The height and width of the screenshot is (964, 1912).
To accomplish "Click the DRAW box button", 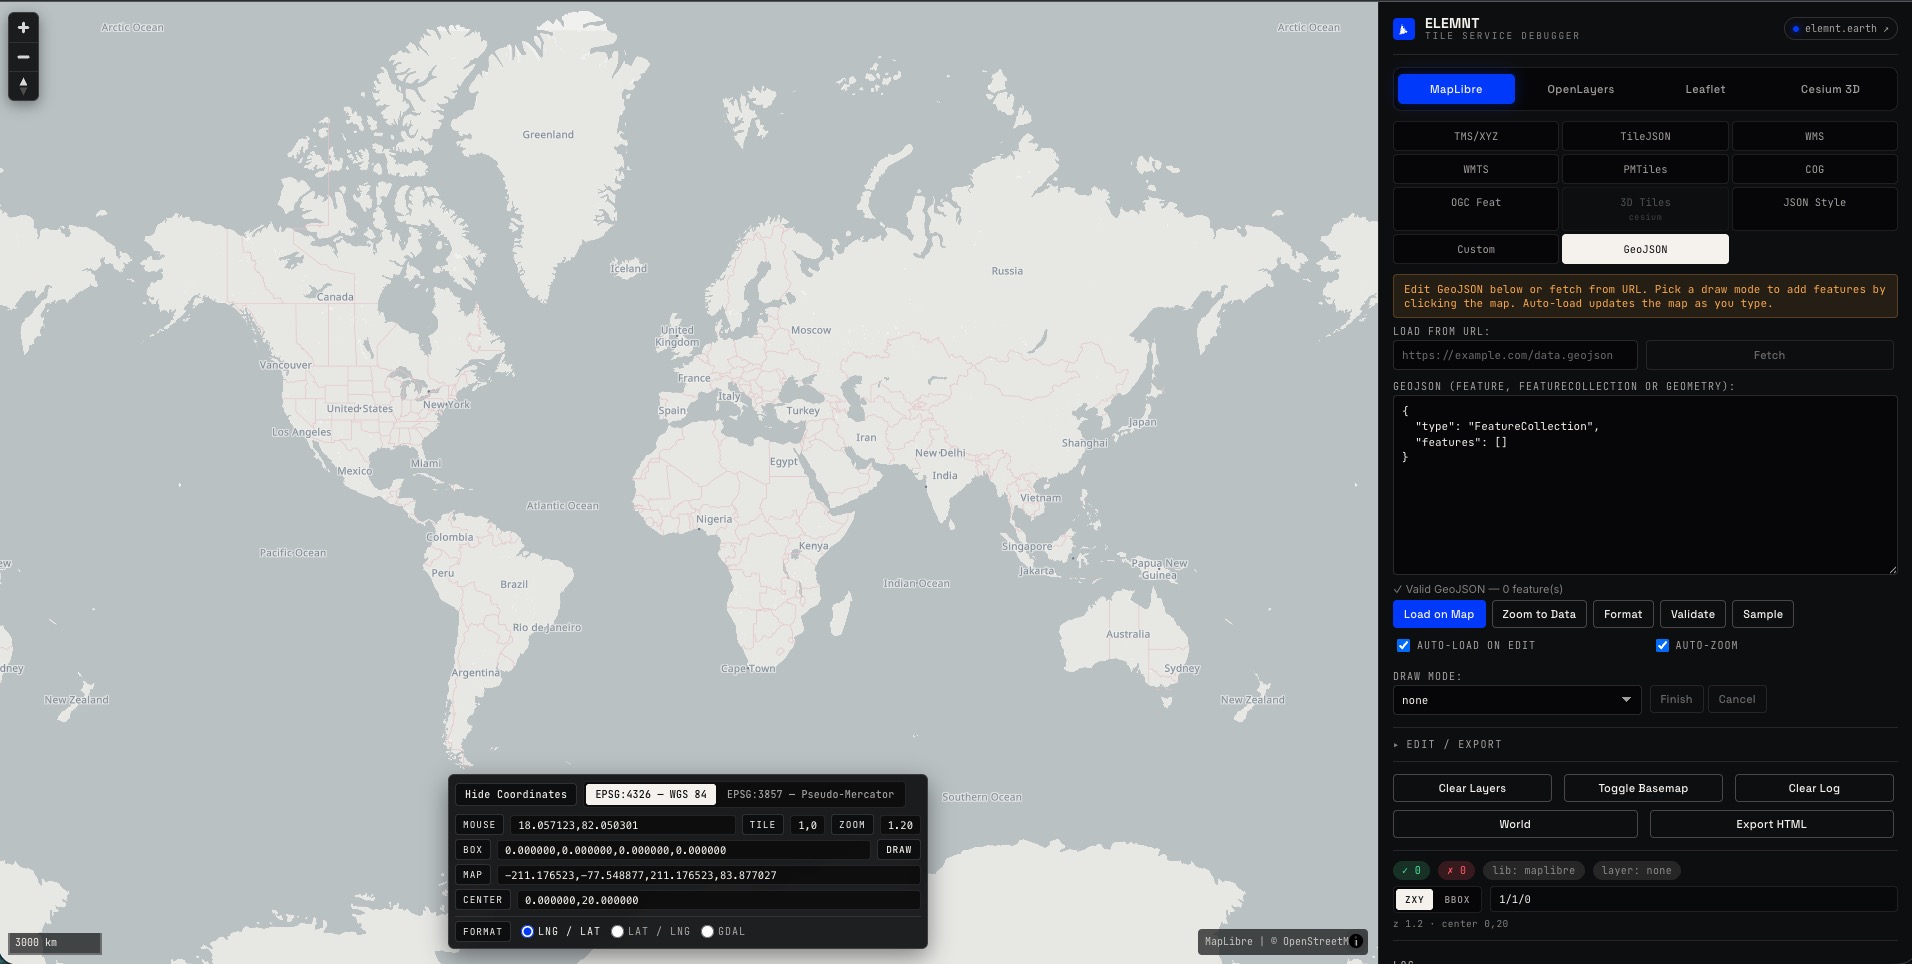I will 898,850.
